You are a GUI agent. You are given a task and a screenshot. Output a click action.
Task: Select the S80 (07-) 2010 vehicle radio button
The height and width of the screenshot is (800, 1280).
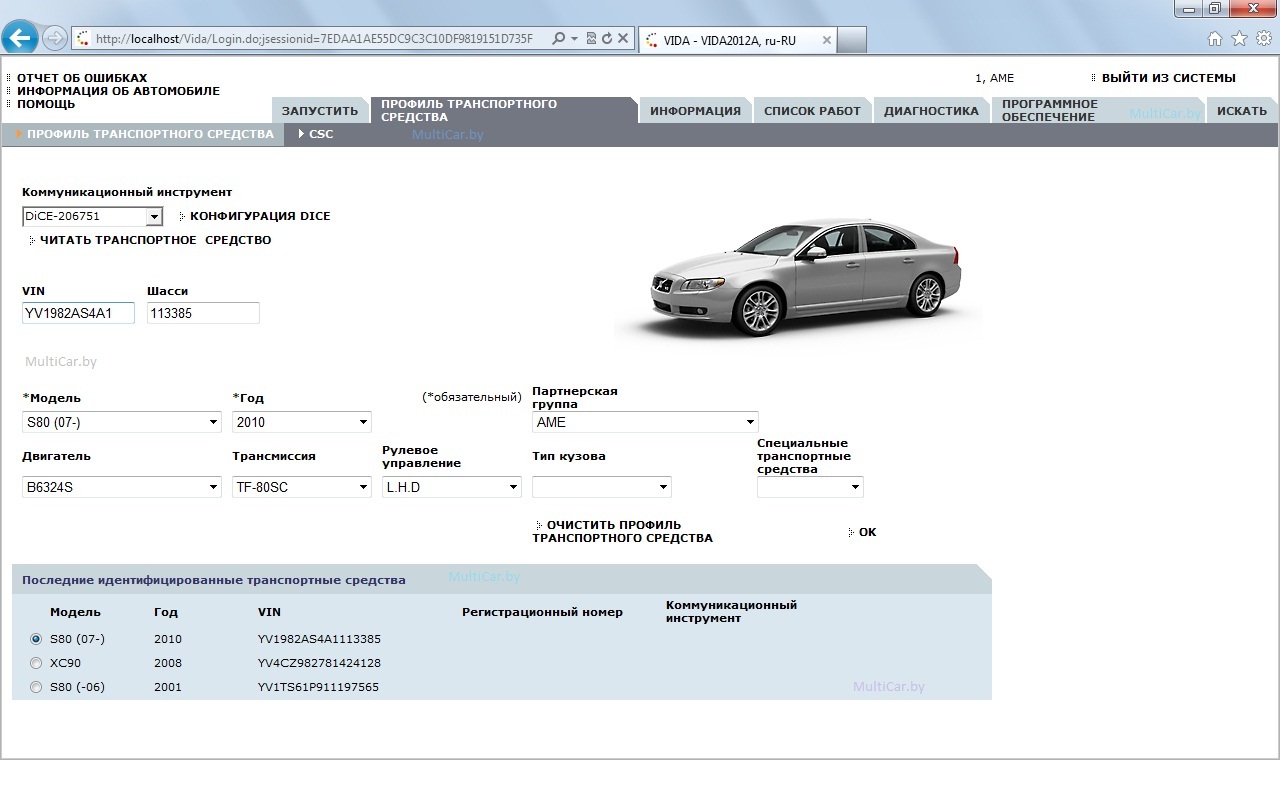tap(36, 638)
